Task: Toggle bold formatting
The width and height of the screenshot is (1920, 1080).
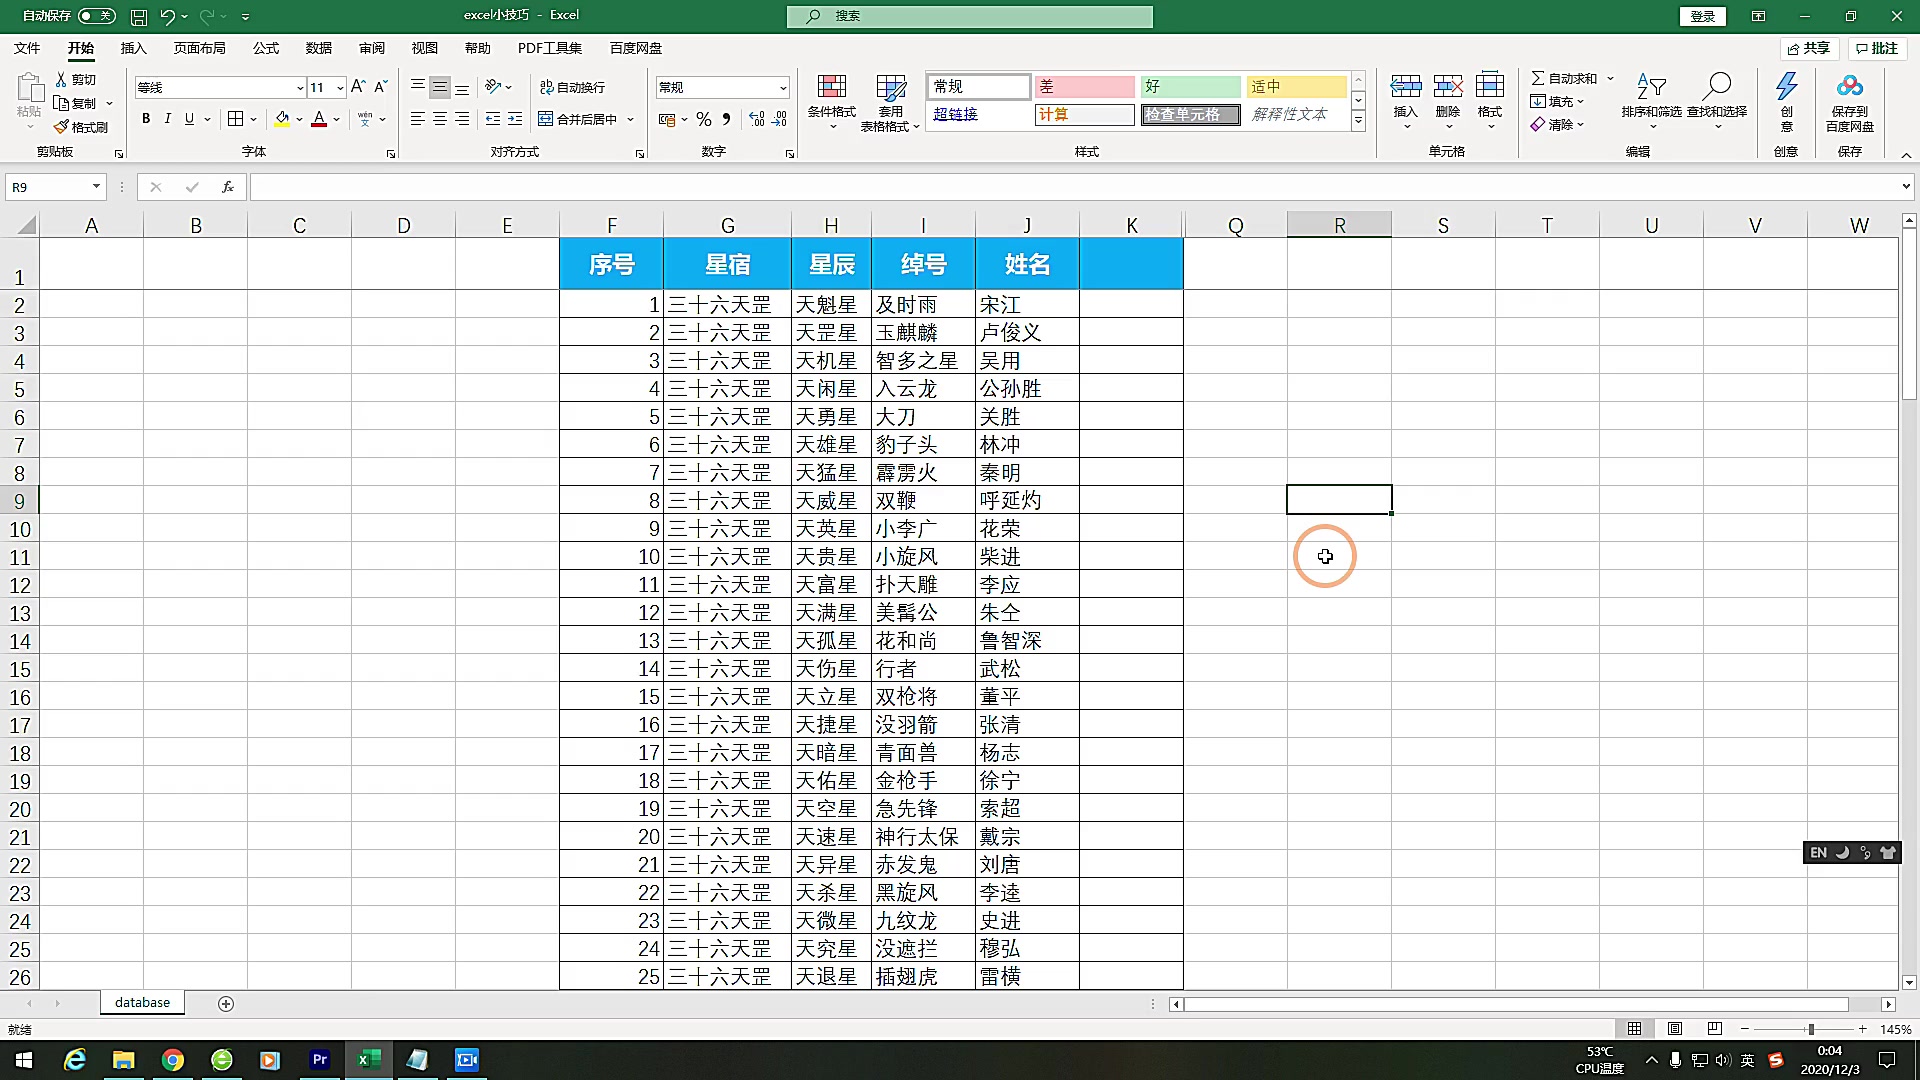Action: click(x=146, y=119)
